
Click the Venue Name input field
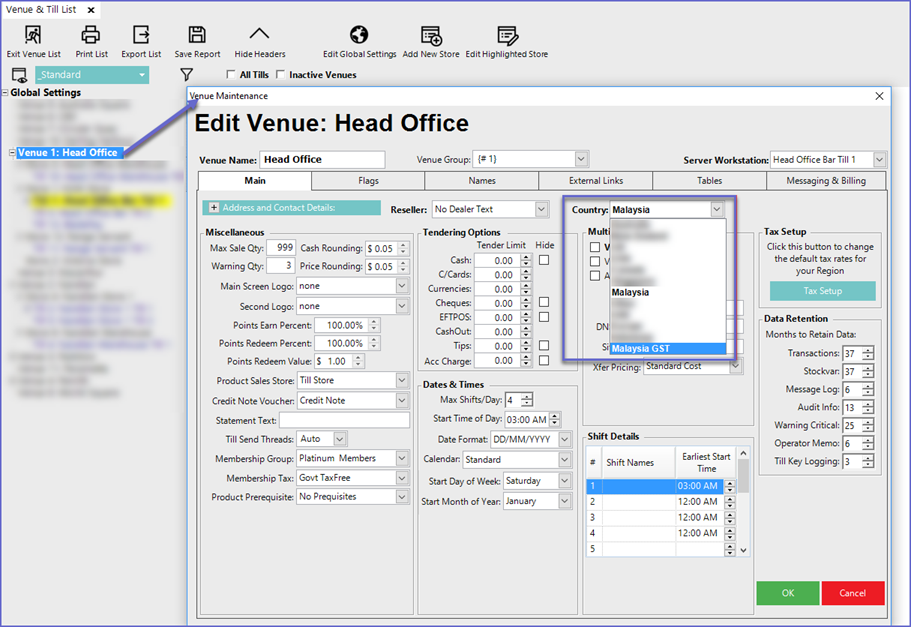(x=321, y=160)
